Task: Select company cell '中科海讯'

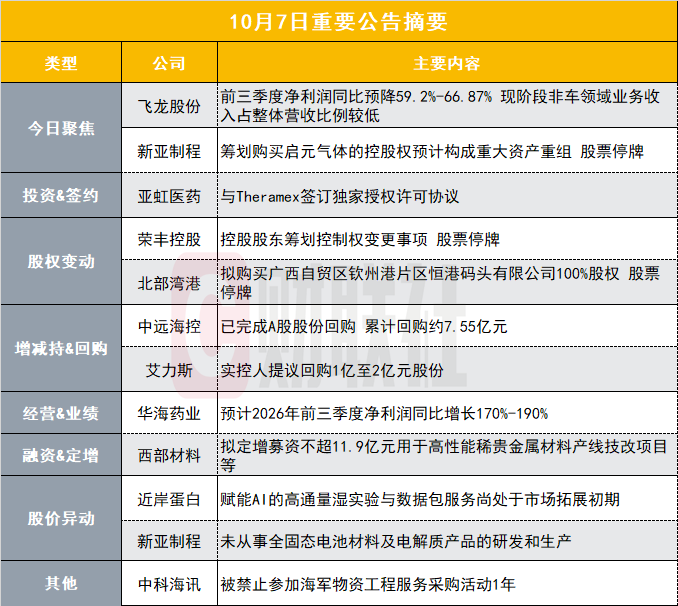Action: [169, 584]
